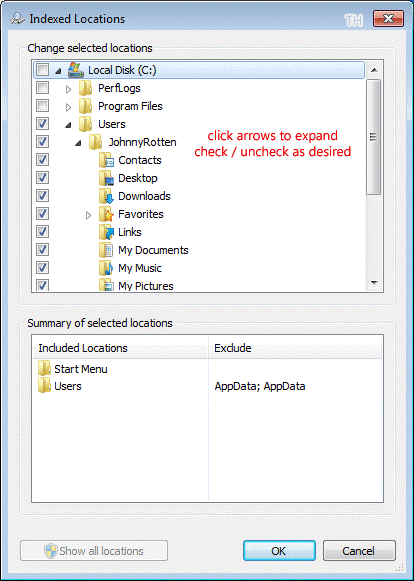Click the Local Disk (C:) drive icon
Image resolution: width=414 pixels, height=581 pixels.
76,70
